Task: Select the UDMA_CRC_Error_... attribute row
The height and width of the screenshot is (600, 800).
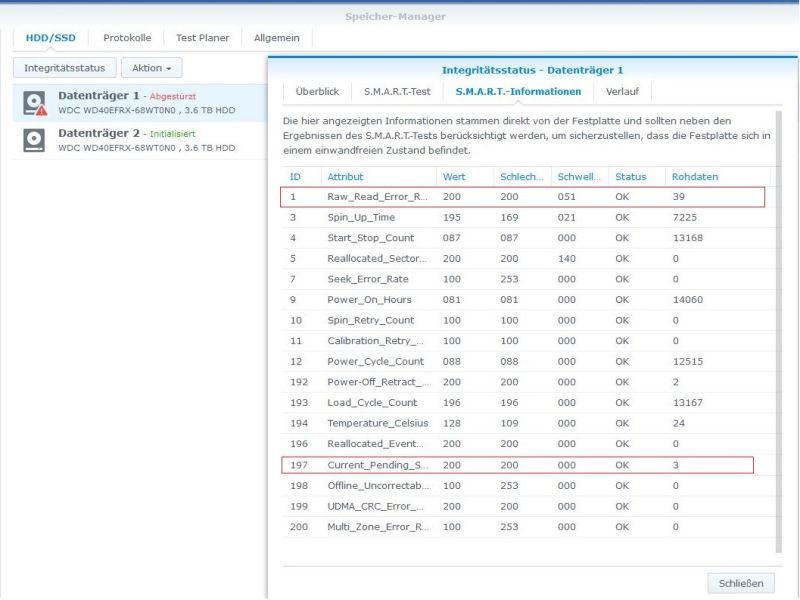Action: 527,507
